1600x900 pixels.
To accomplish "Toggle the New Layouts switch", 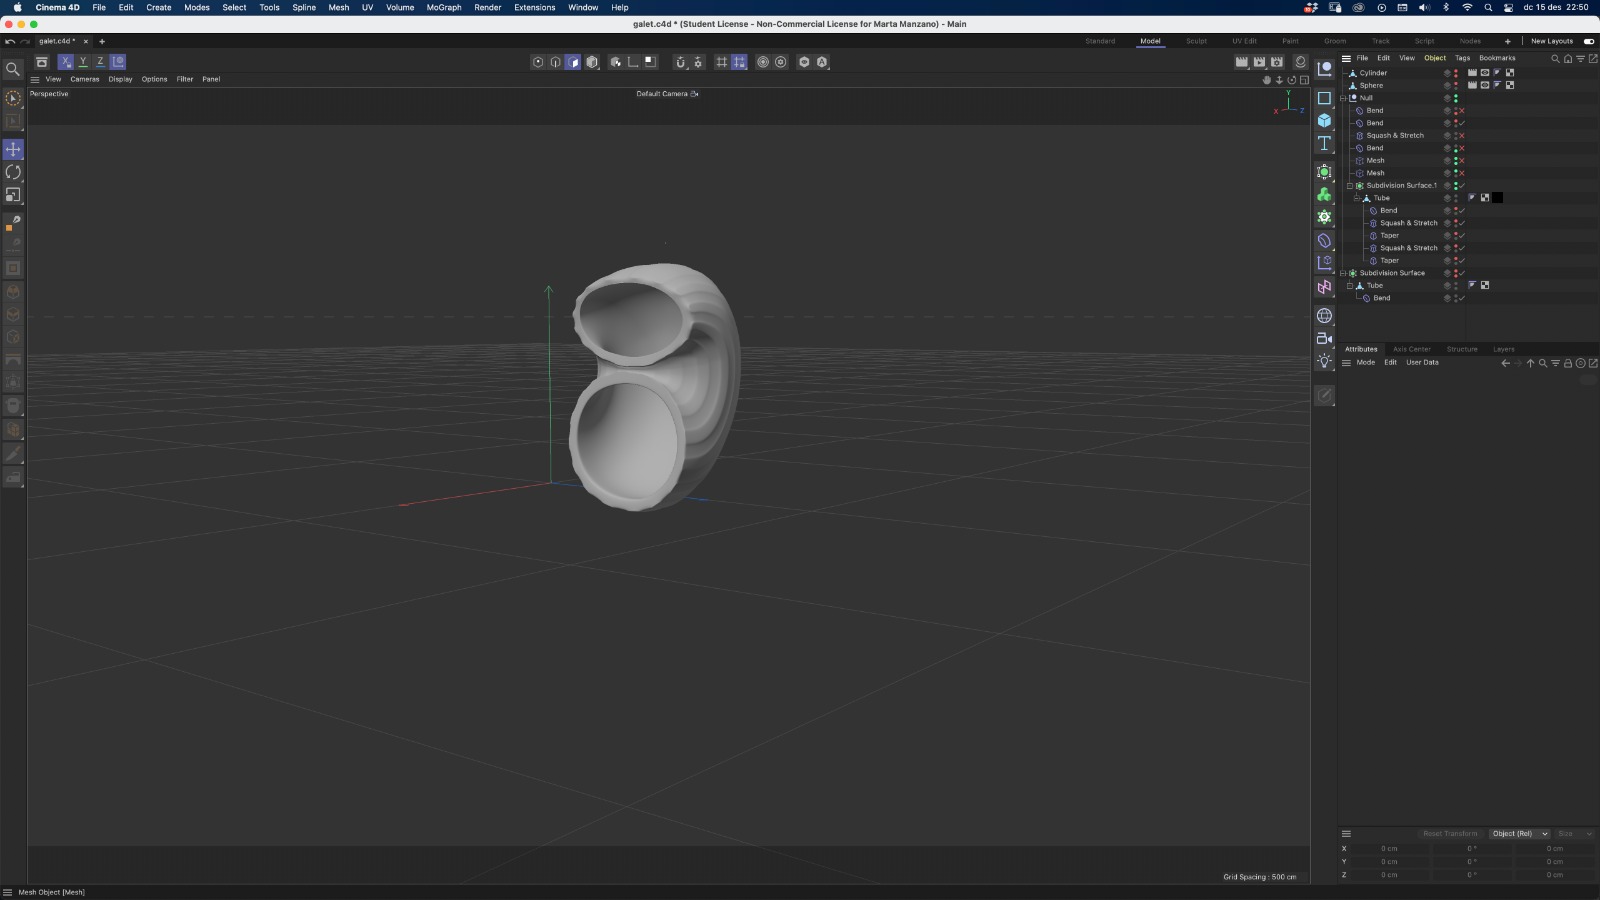I will pyautogui.click(x=1589, y=41).
